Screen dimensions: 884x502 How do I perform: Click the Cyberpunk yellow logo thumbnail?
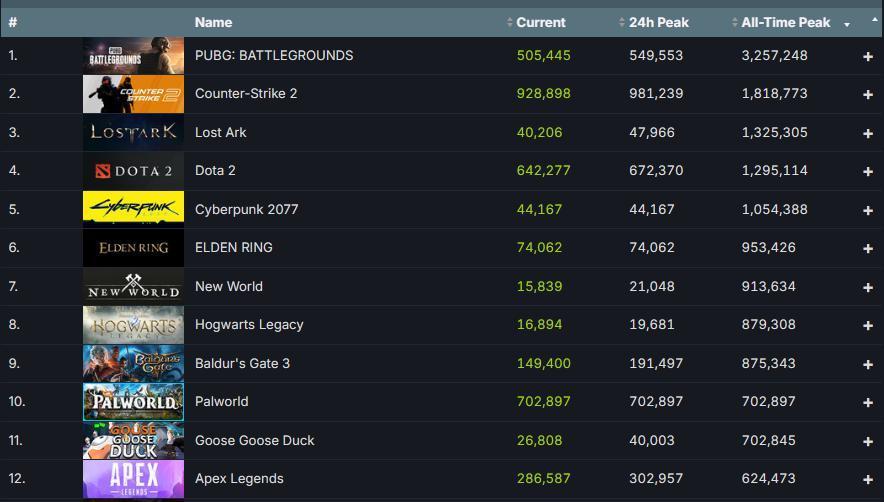[x=133, y=209]
